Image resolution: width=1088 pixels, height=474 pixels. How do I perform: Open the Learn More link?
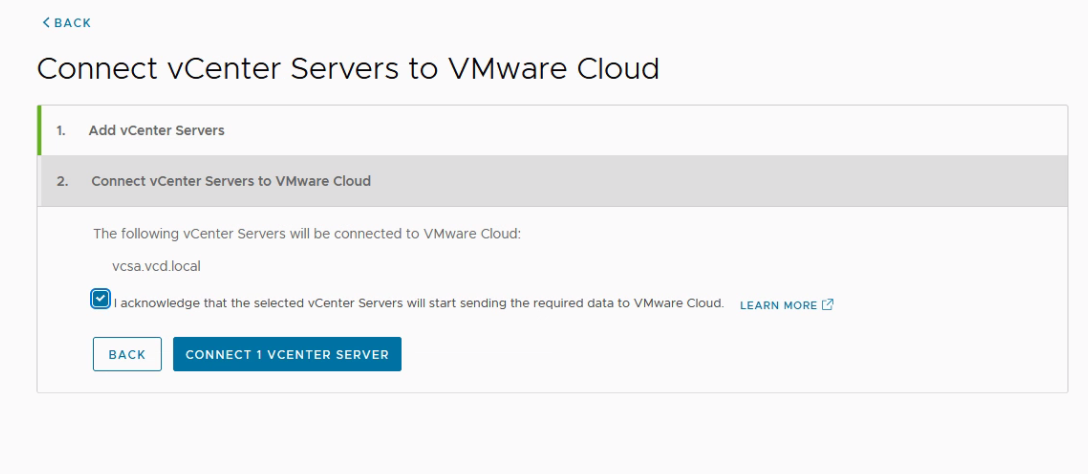tap(778, 305)
